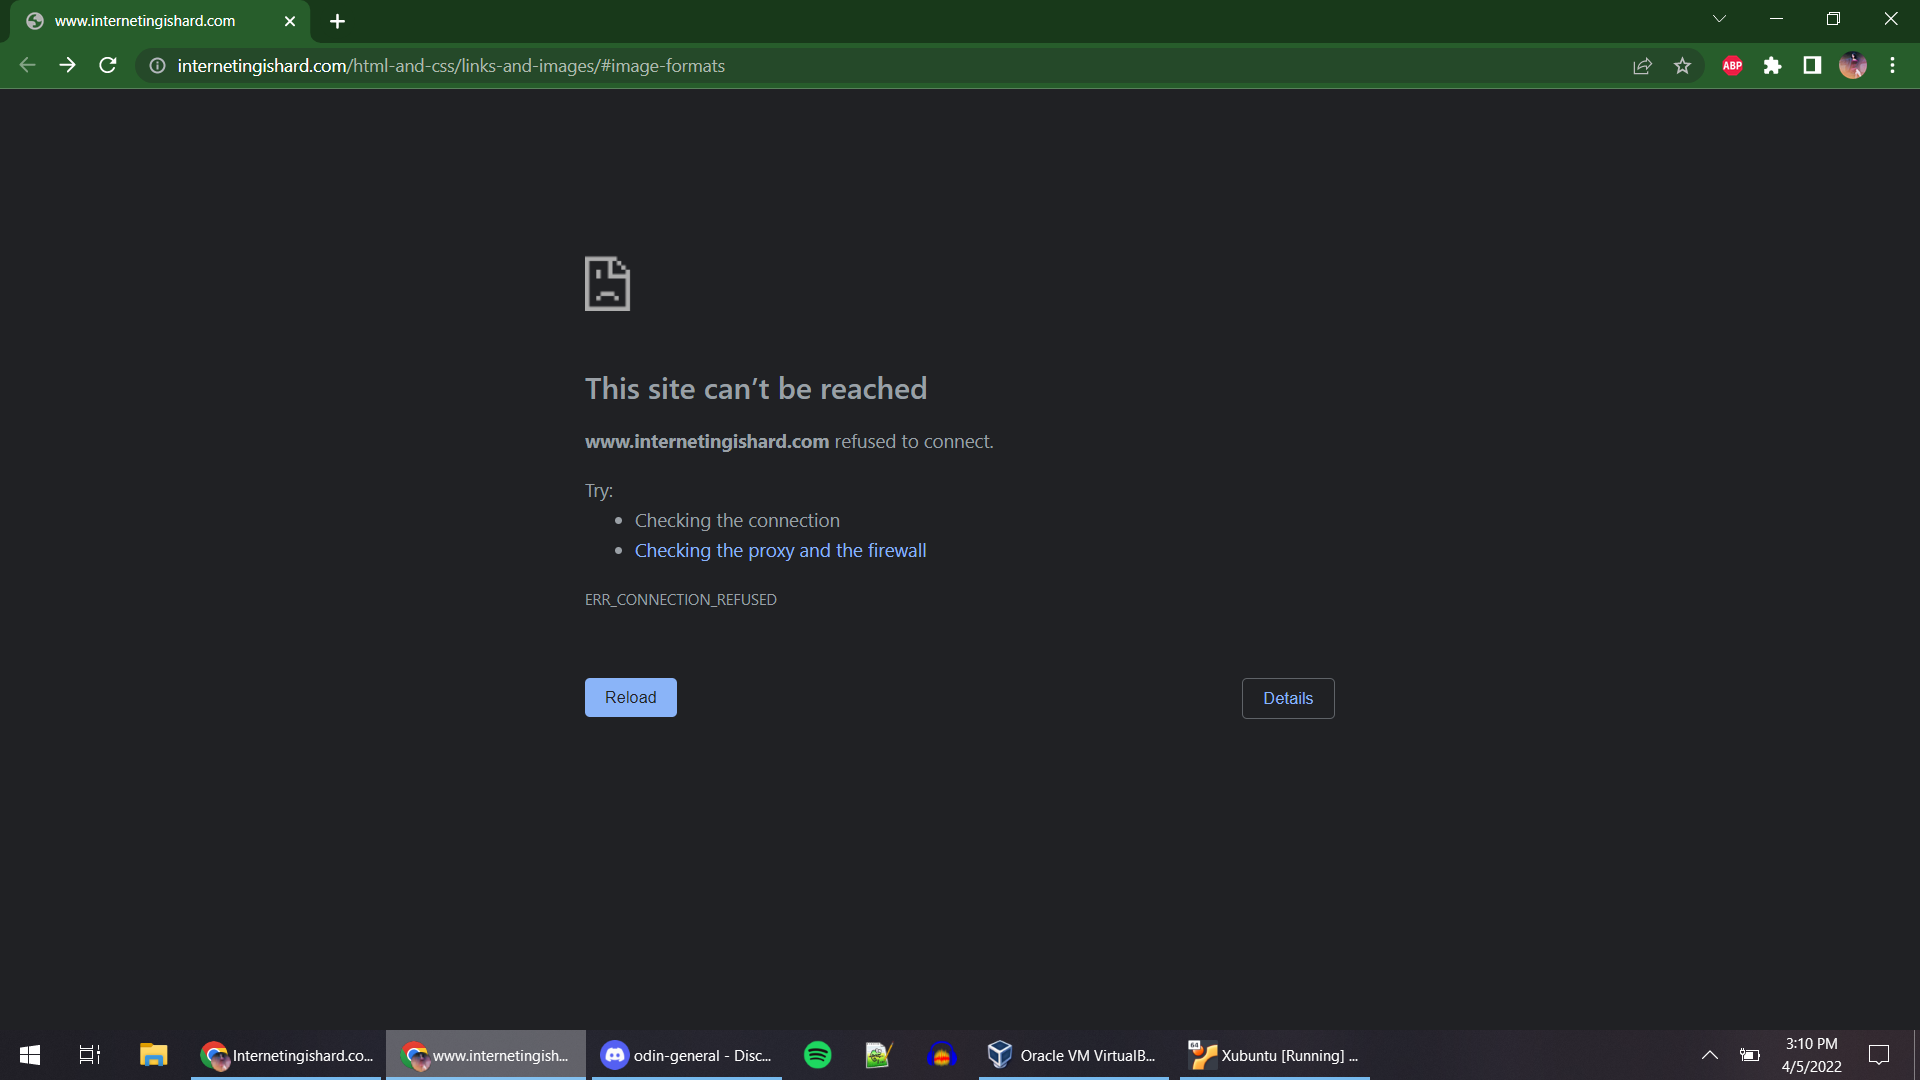This screenshot has width=1920, height=1080.
Task: Click the browser profile avatar
Action: pyautogui.click(x=1854, y=65)
